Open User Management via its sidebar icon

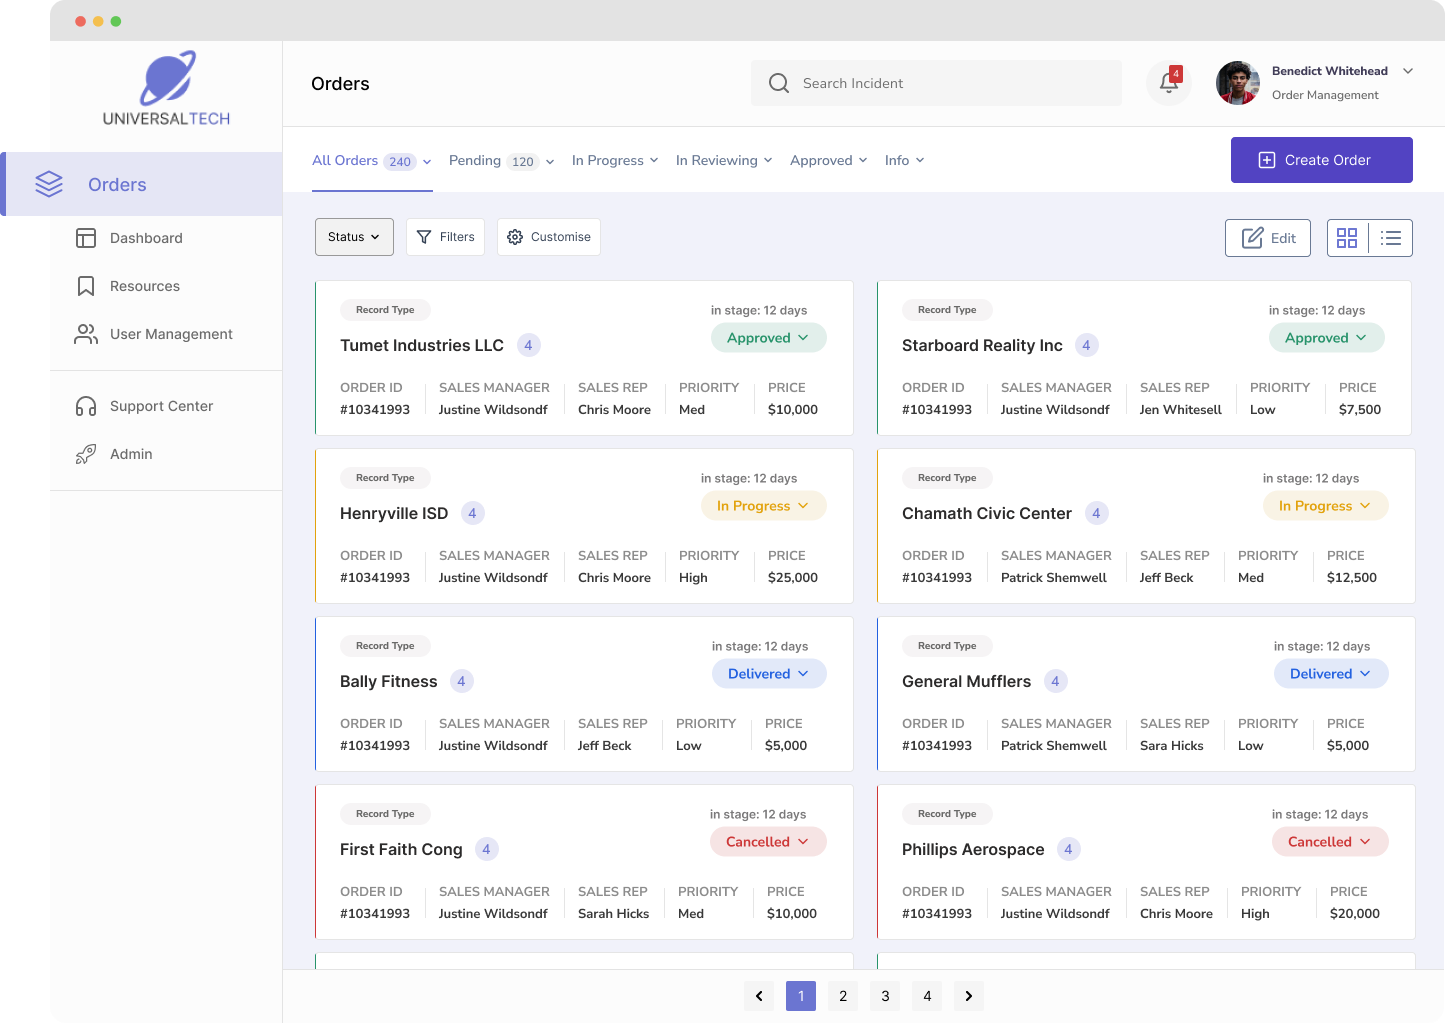click(86, 334)
